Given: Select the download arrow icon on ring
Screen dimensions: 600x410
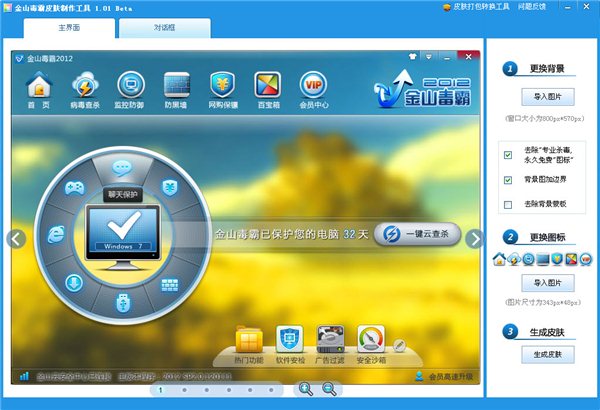Looking at the screenshot, I should pyautogui.click(x=74, y=283).
